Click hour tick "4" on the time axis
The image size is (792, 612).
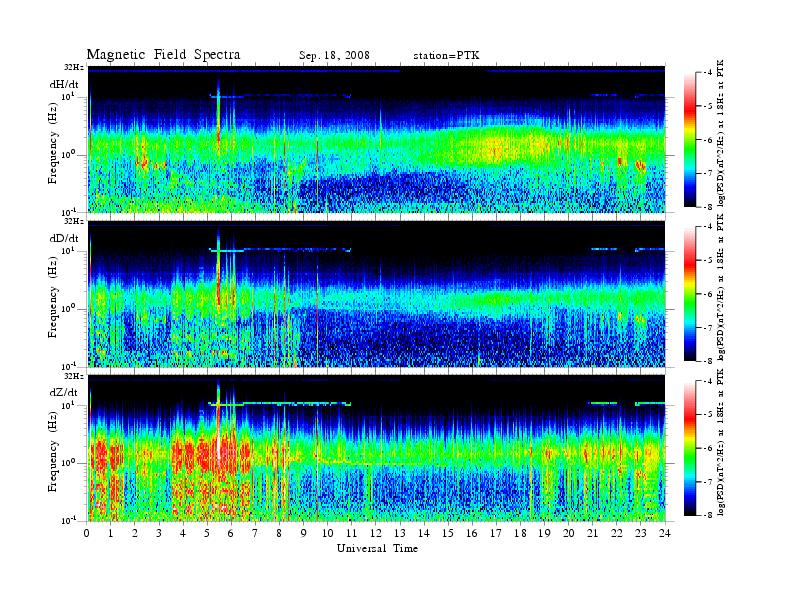tap(183, 533)
